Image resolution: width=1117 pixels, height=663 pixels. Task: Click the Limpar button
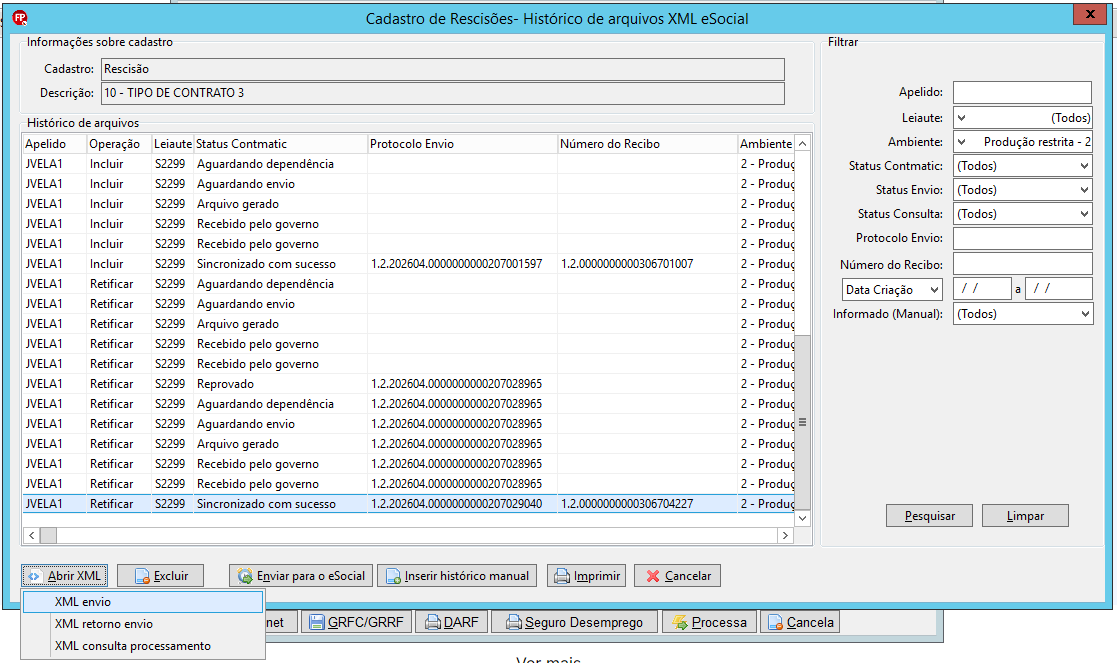tap(1025, 516)
